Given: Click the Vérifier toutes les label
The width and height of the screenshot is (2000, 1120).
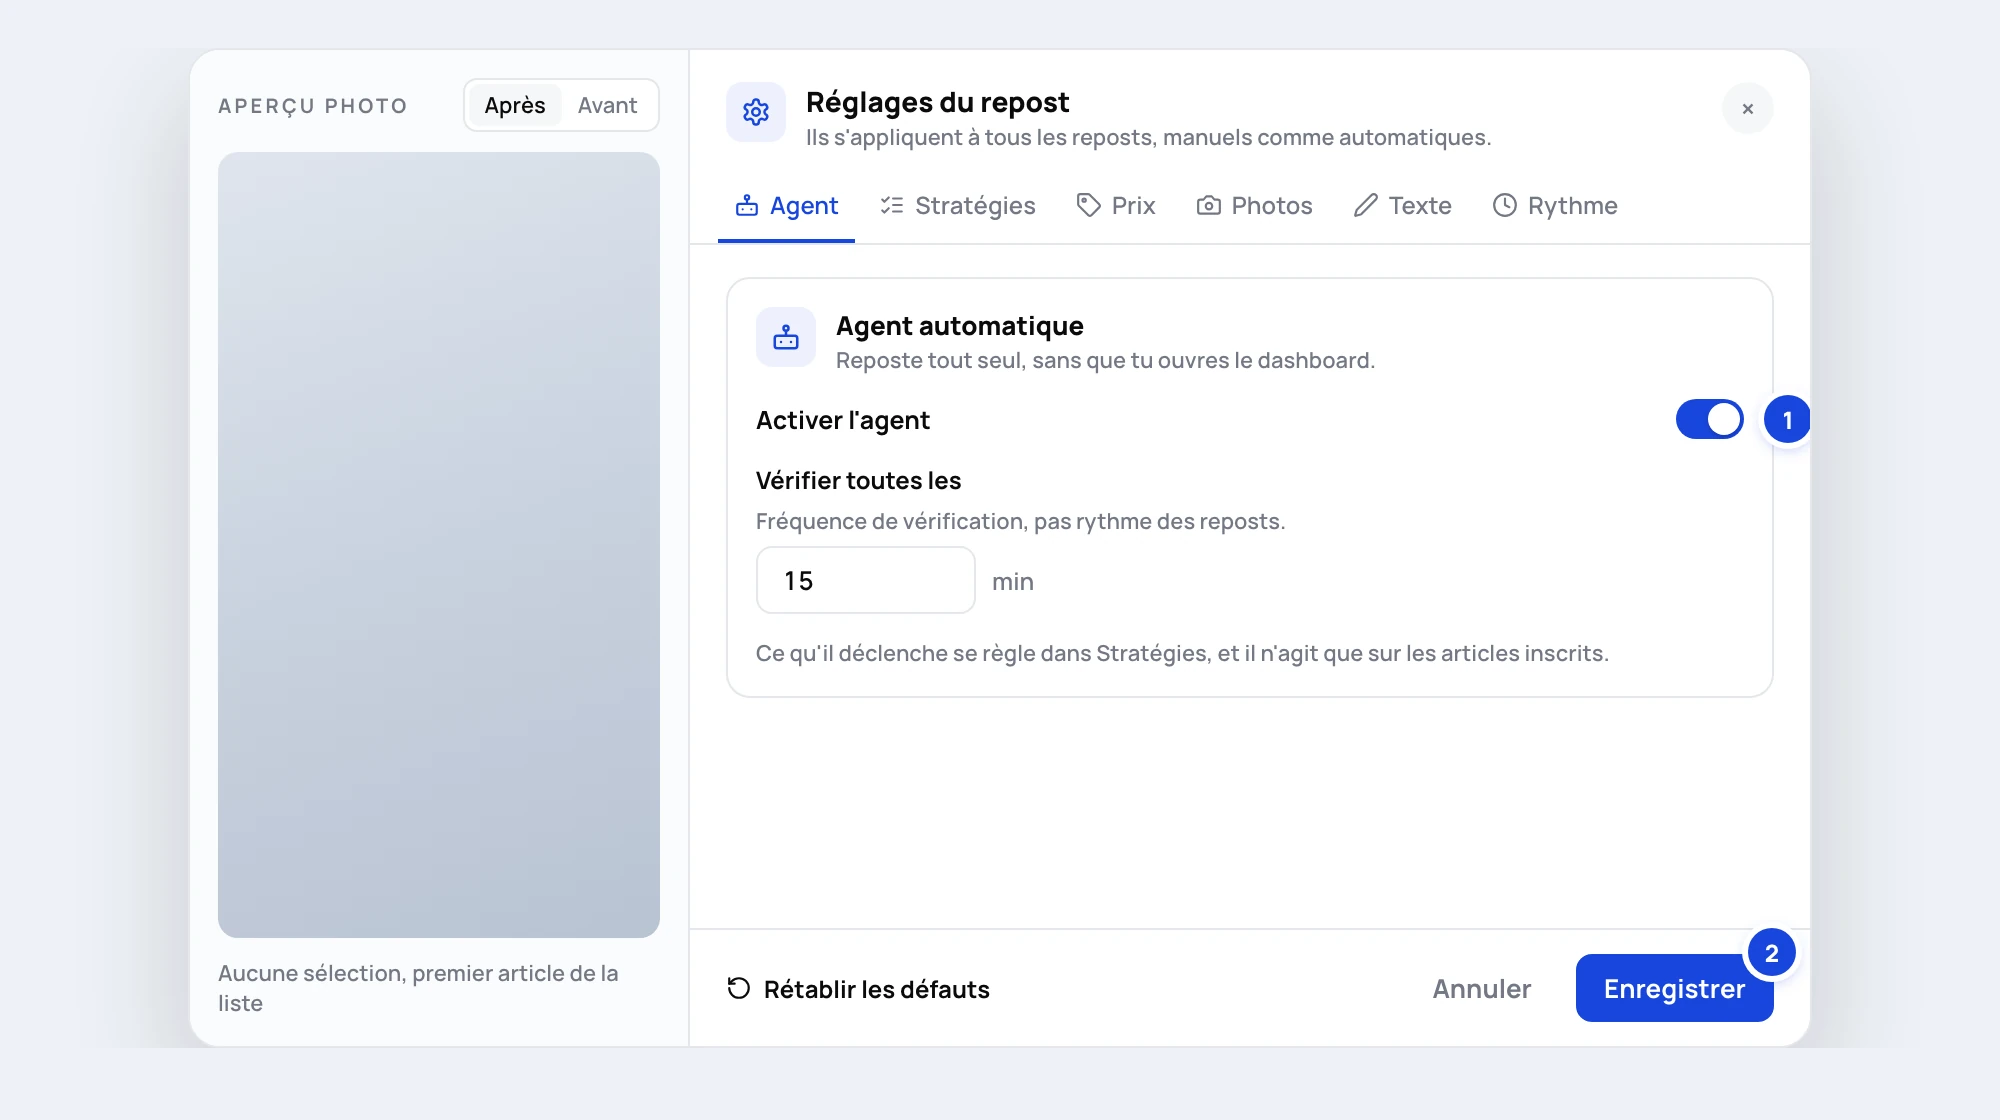Looking at the screenshot, I should pos(858,480).
